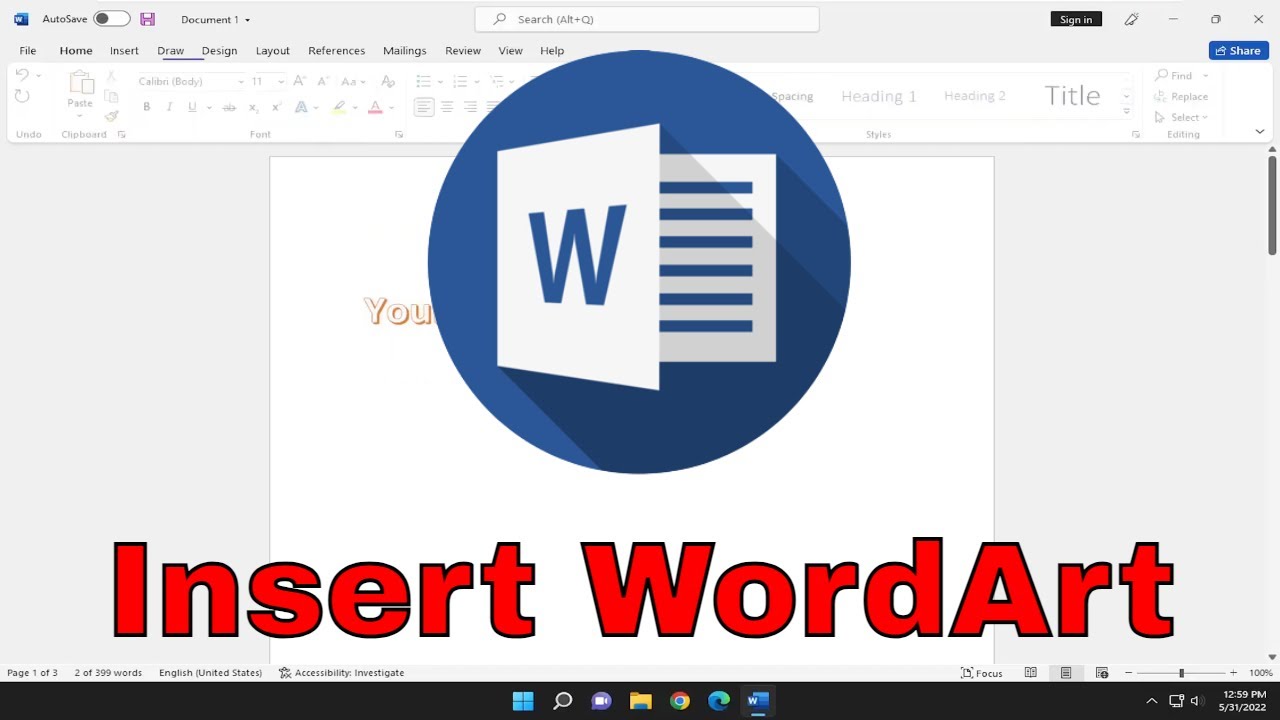This screenshot has width=1280, height=720.
Task: Click the red font color button
Action: point(375,107)
